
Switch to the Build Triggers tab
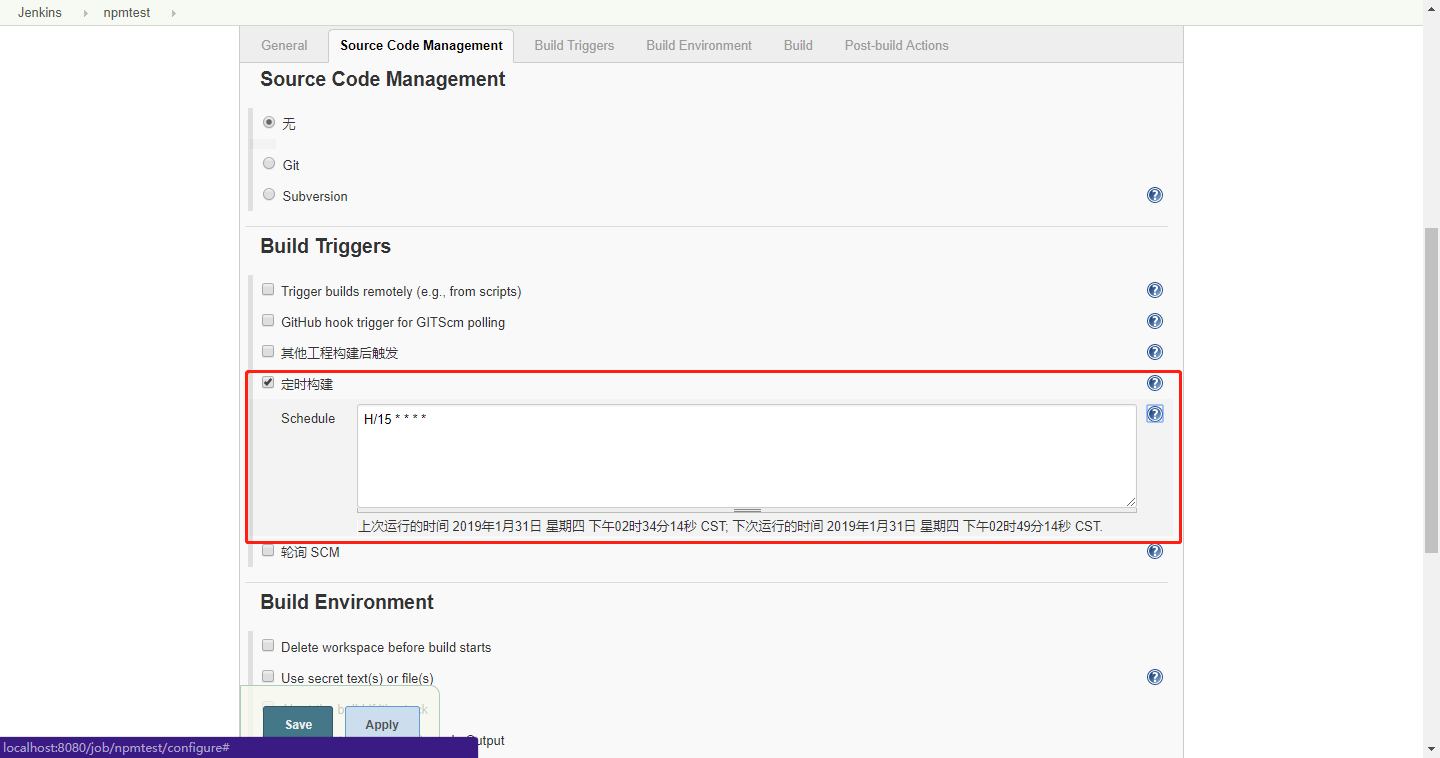pyautogui.click(x=574, y=45)
